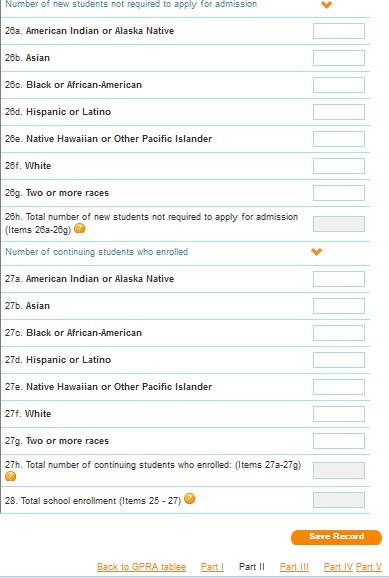Image resolution: width=389 pixels, height=578 pixels.
Task: Click the 27d Hispanic or Latino field
Action: click(339, 360)
